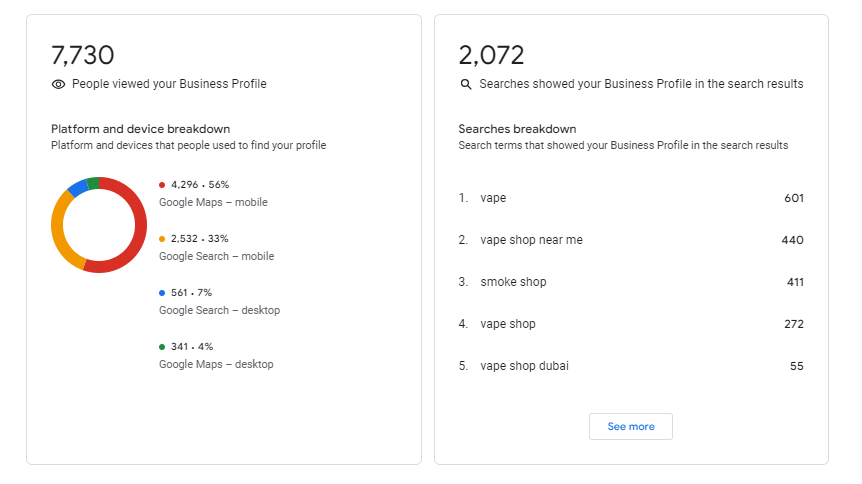The image size is (862, 484).
Task: Click the 2,072 searches total number
Action: (x=491, y=55)
